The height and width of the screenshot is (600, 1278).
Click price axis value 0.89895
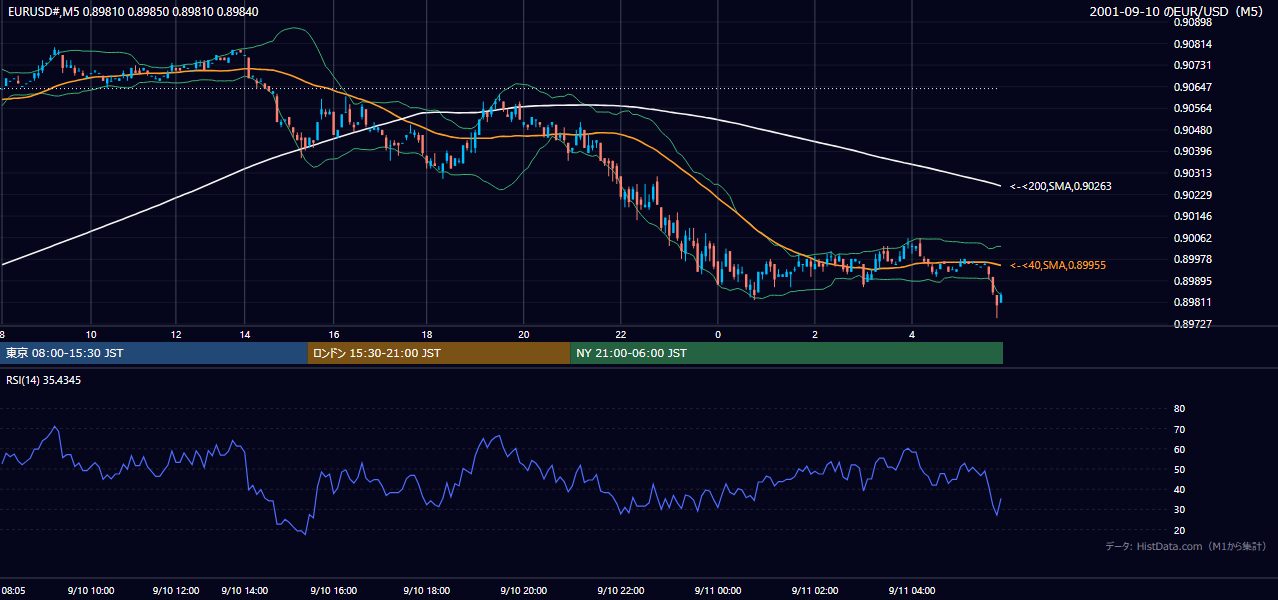[1194, 281]
